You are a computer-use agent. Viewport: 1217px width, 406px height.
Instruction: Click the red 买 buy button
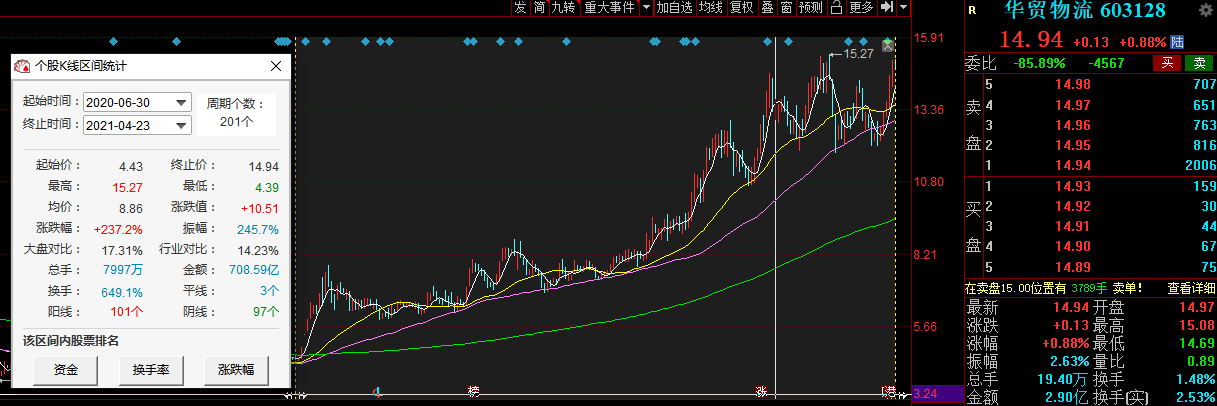[1165, 63]
